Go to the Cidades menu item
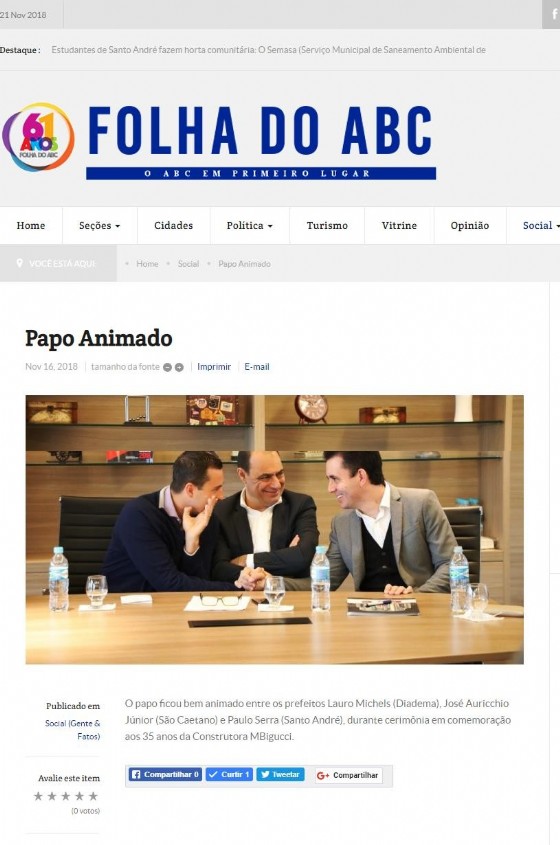Viewport: 560px width, 845px height. pyautogui.click(x=174, y=225)
